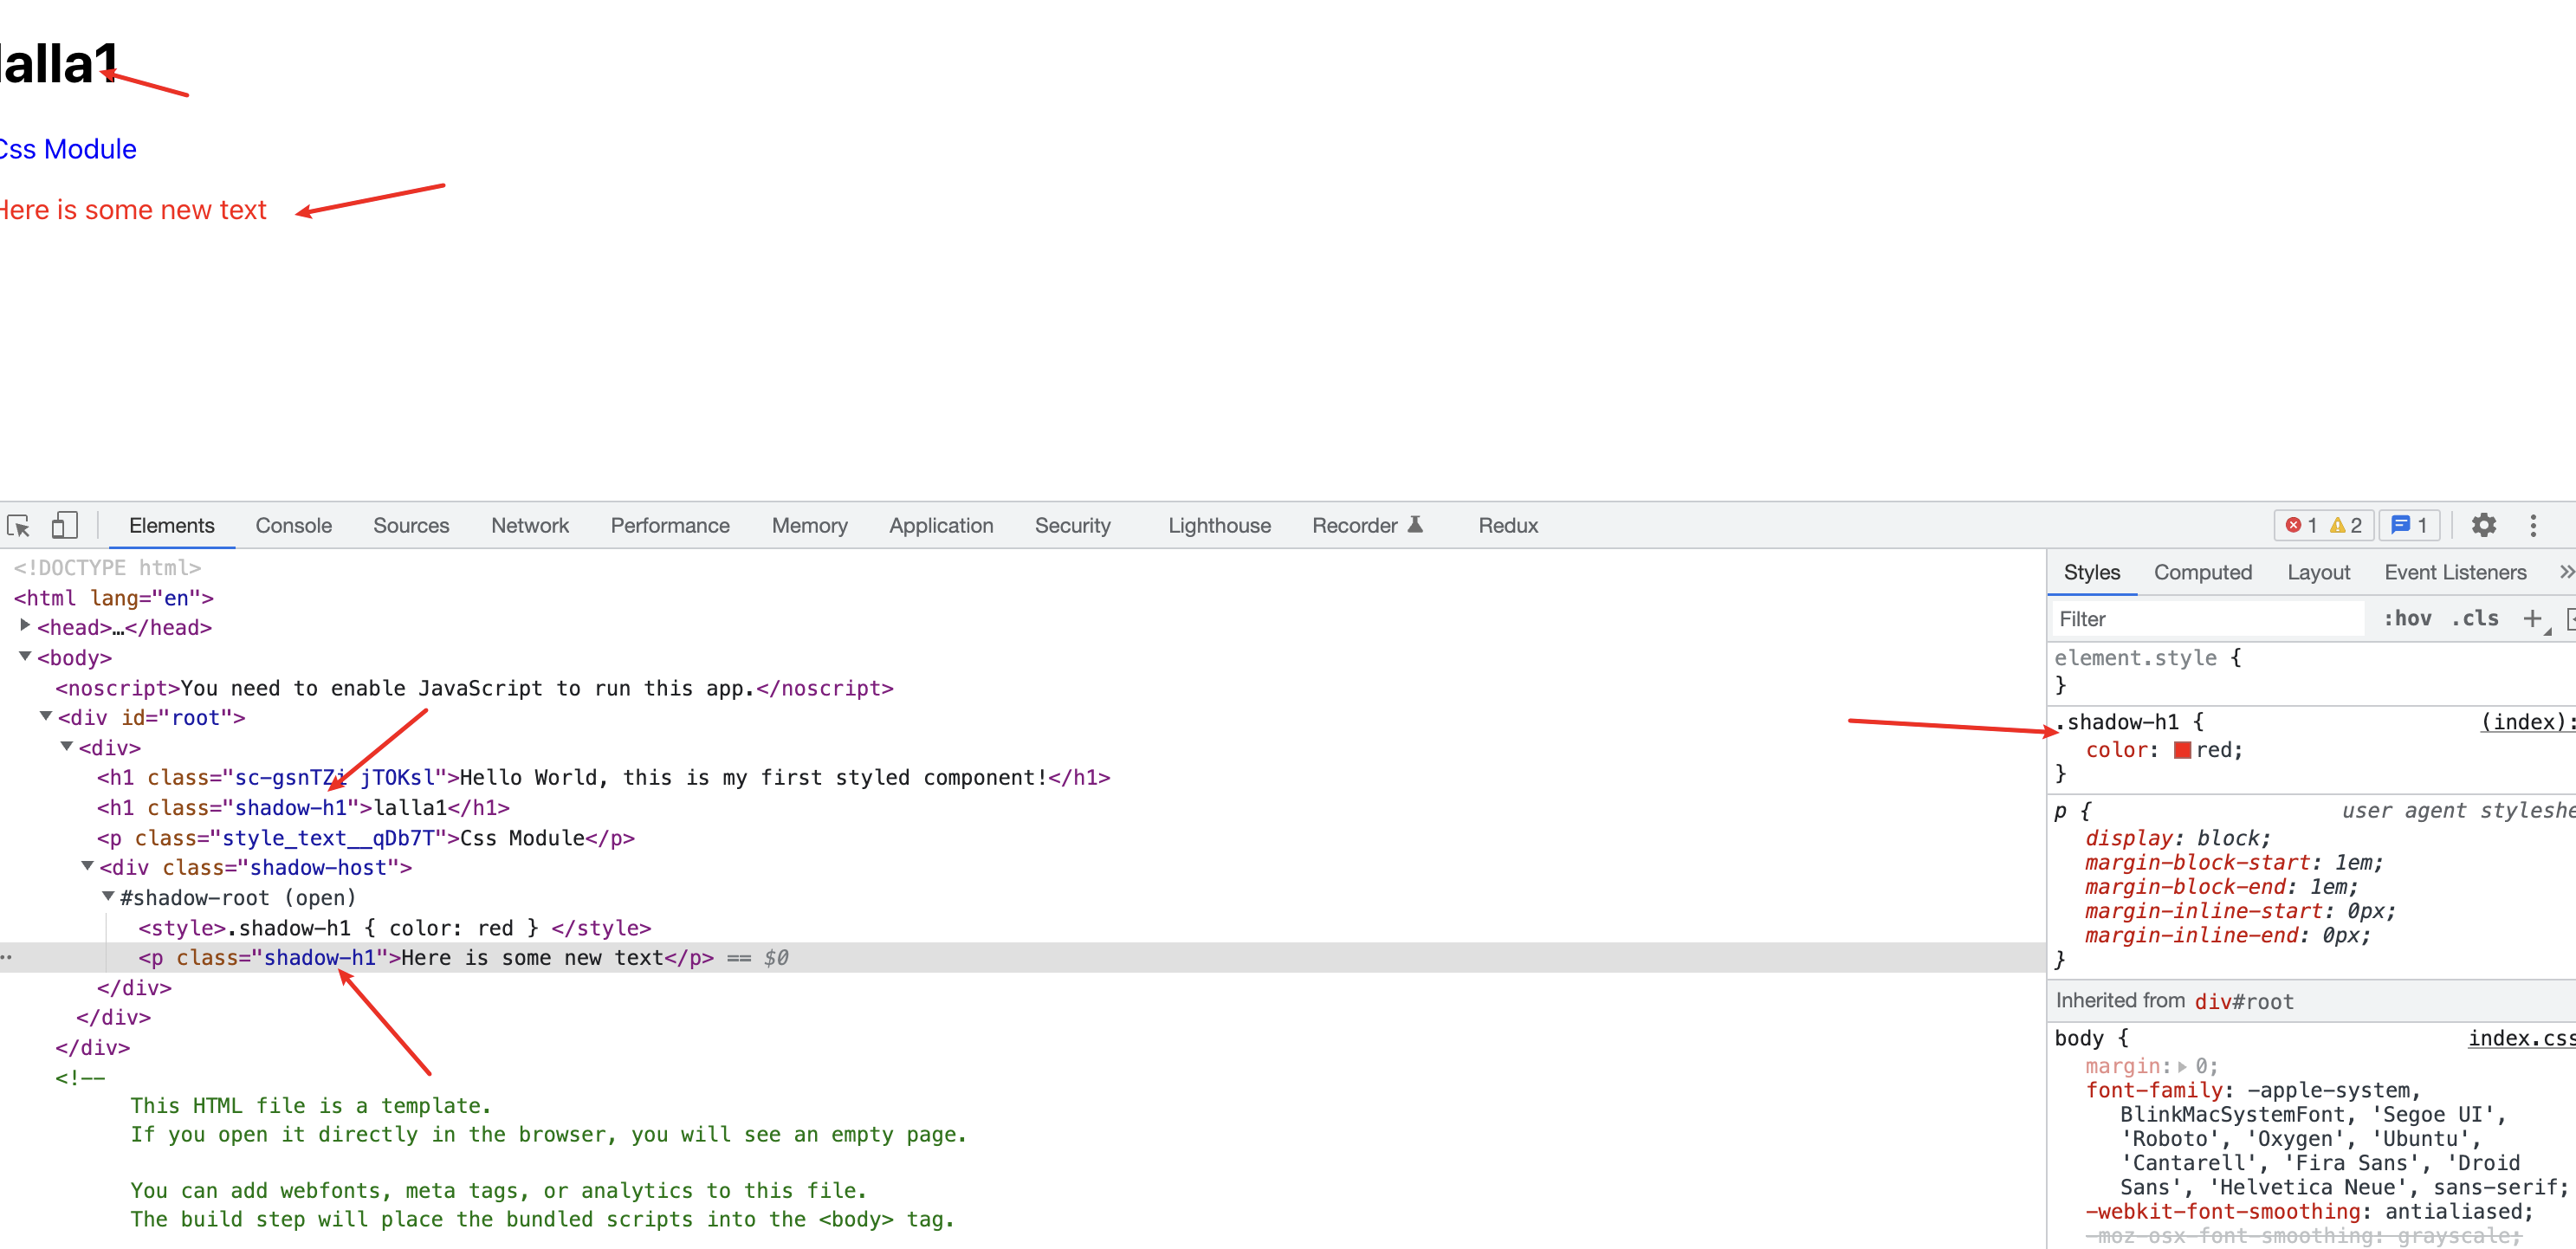
Task: Switch to the Sources tab
Action: pyautogui.click(x=411, y=525)
